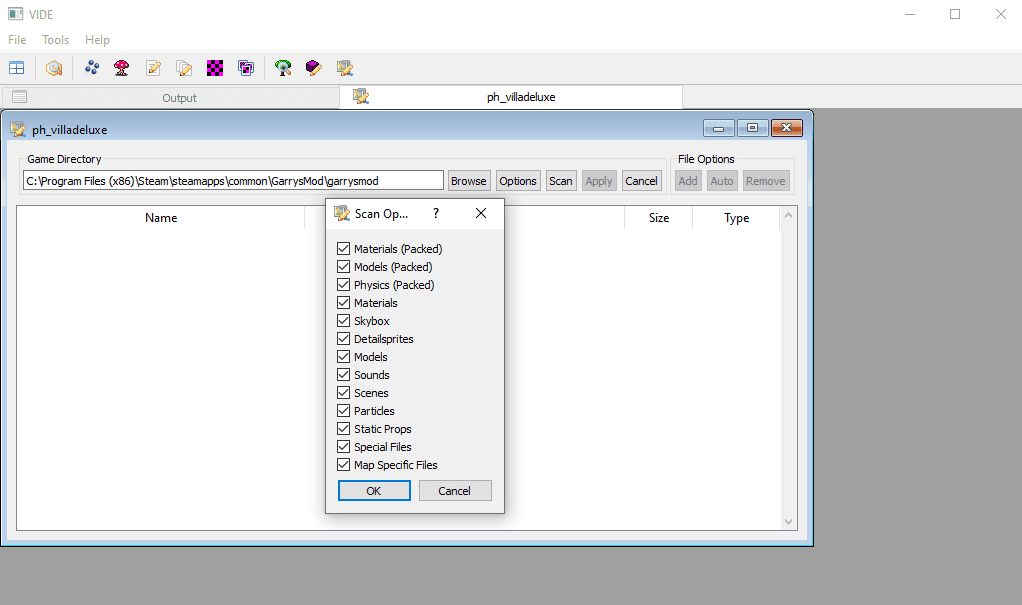
Task: Click the red mushroom toolbar icon
Action: [121, 68]
